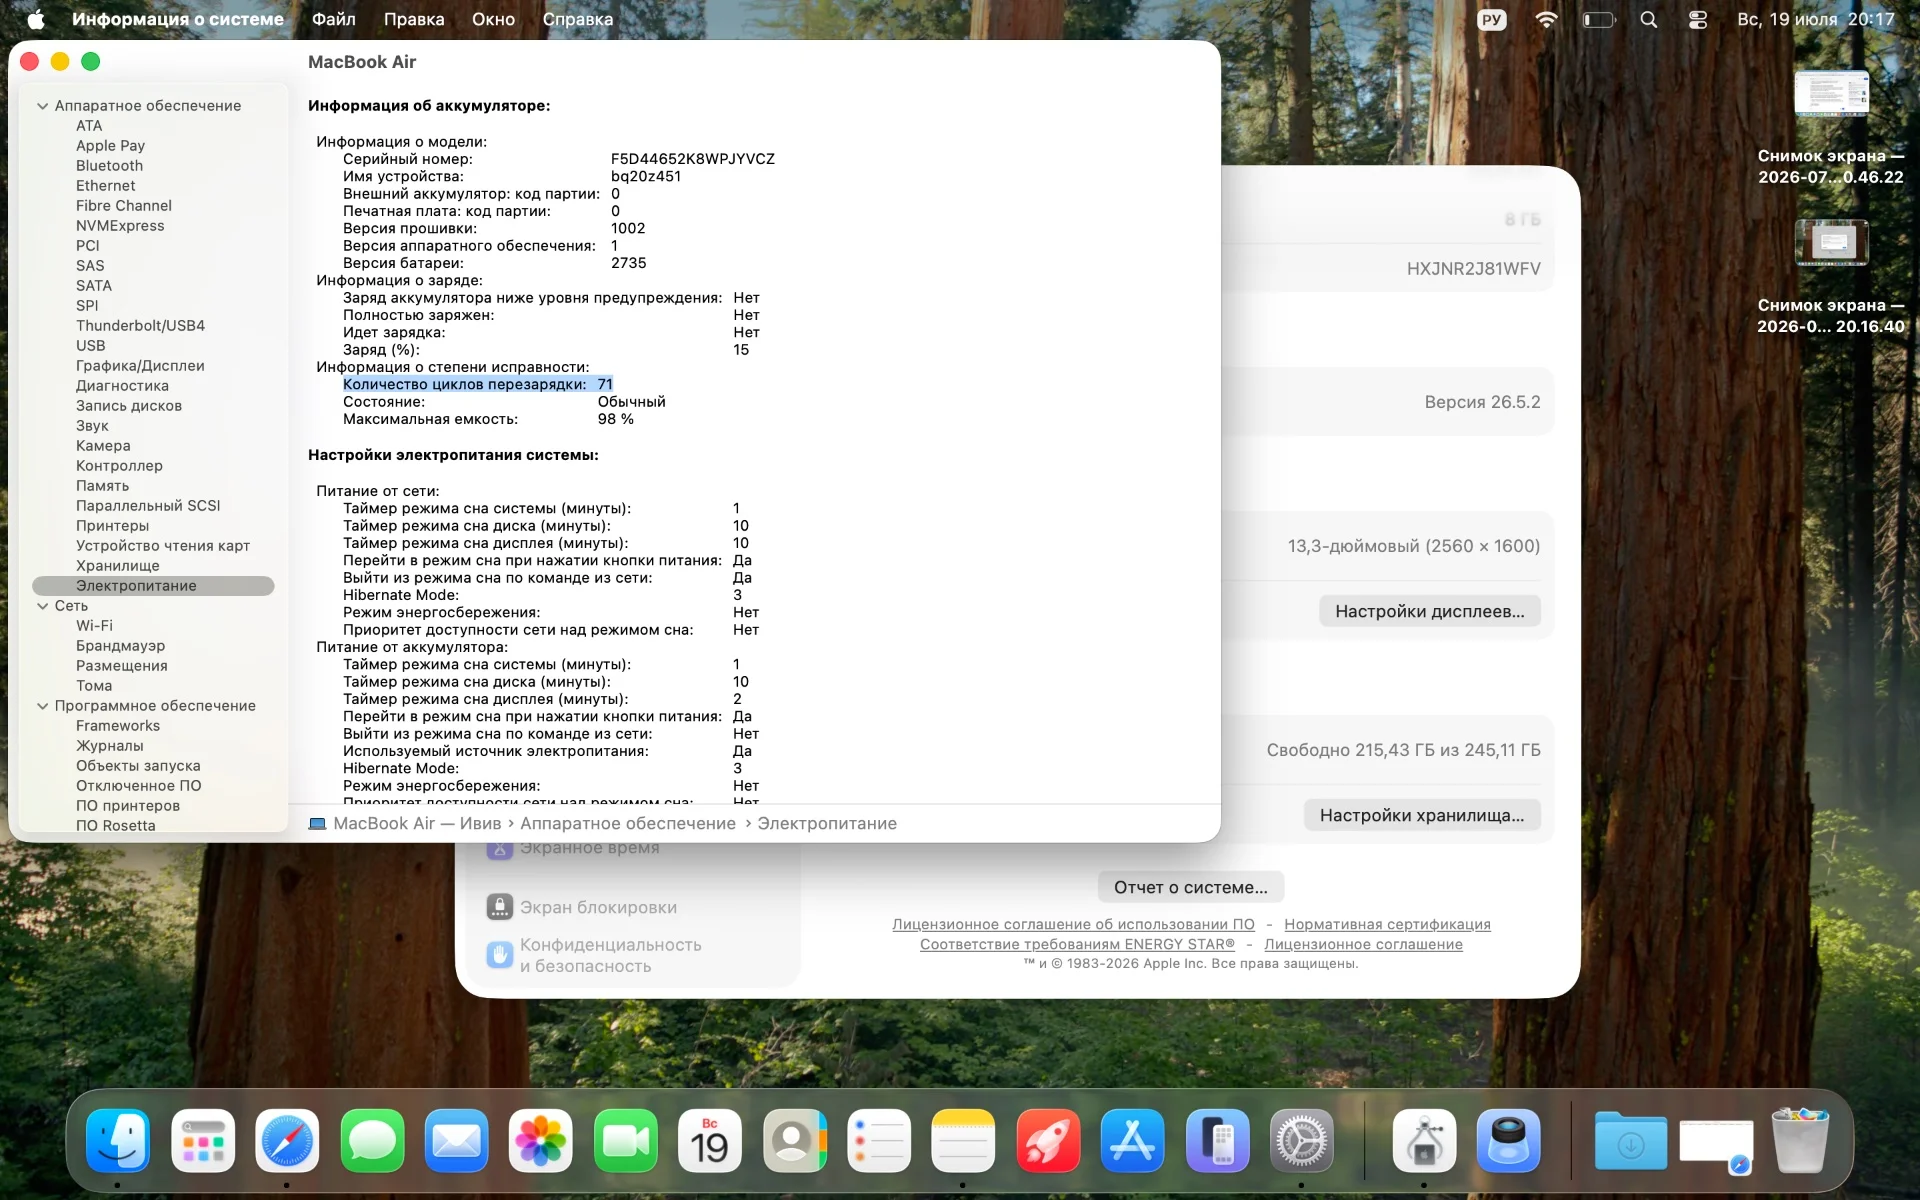Open Spotlight search in menu bar
This screenshot has height=1200, width=1920.
[x=1649, y=19]
